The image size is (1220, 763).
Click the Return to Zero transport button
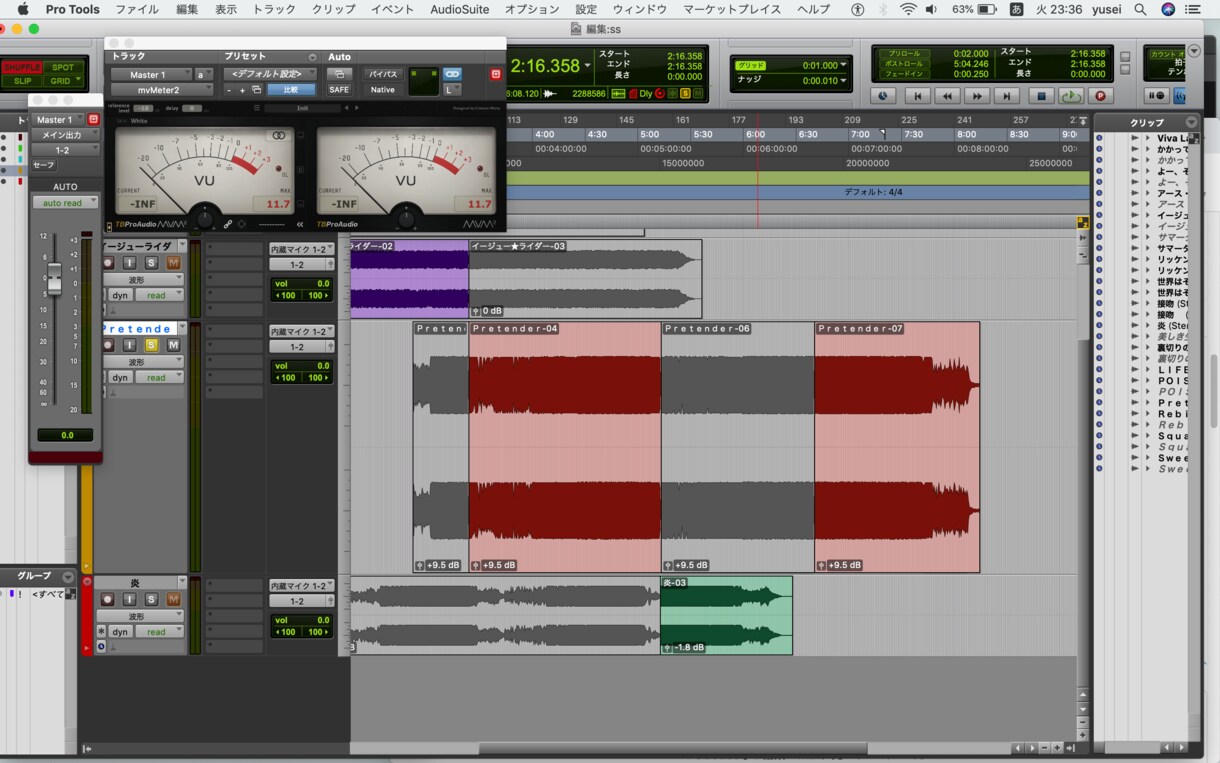pyautogui.click(x=917, y=96)
